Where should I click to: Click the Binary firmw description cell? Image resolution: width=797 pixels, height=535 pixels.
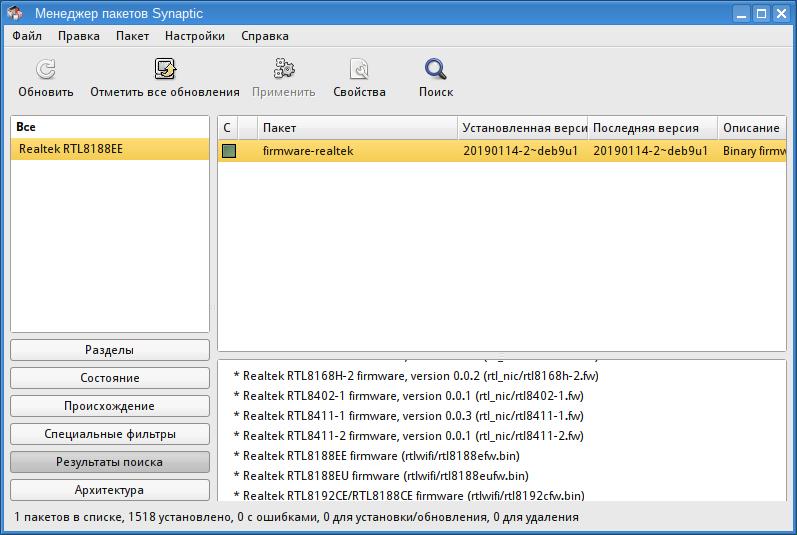(x=754, y=151)
